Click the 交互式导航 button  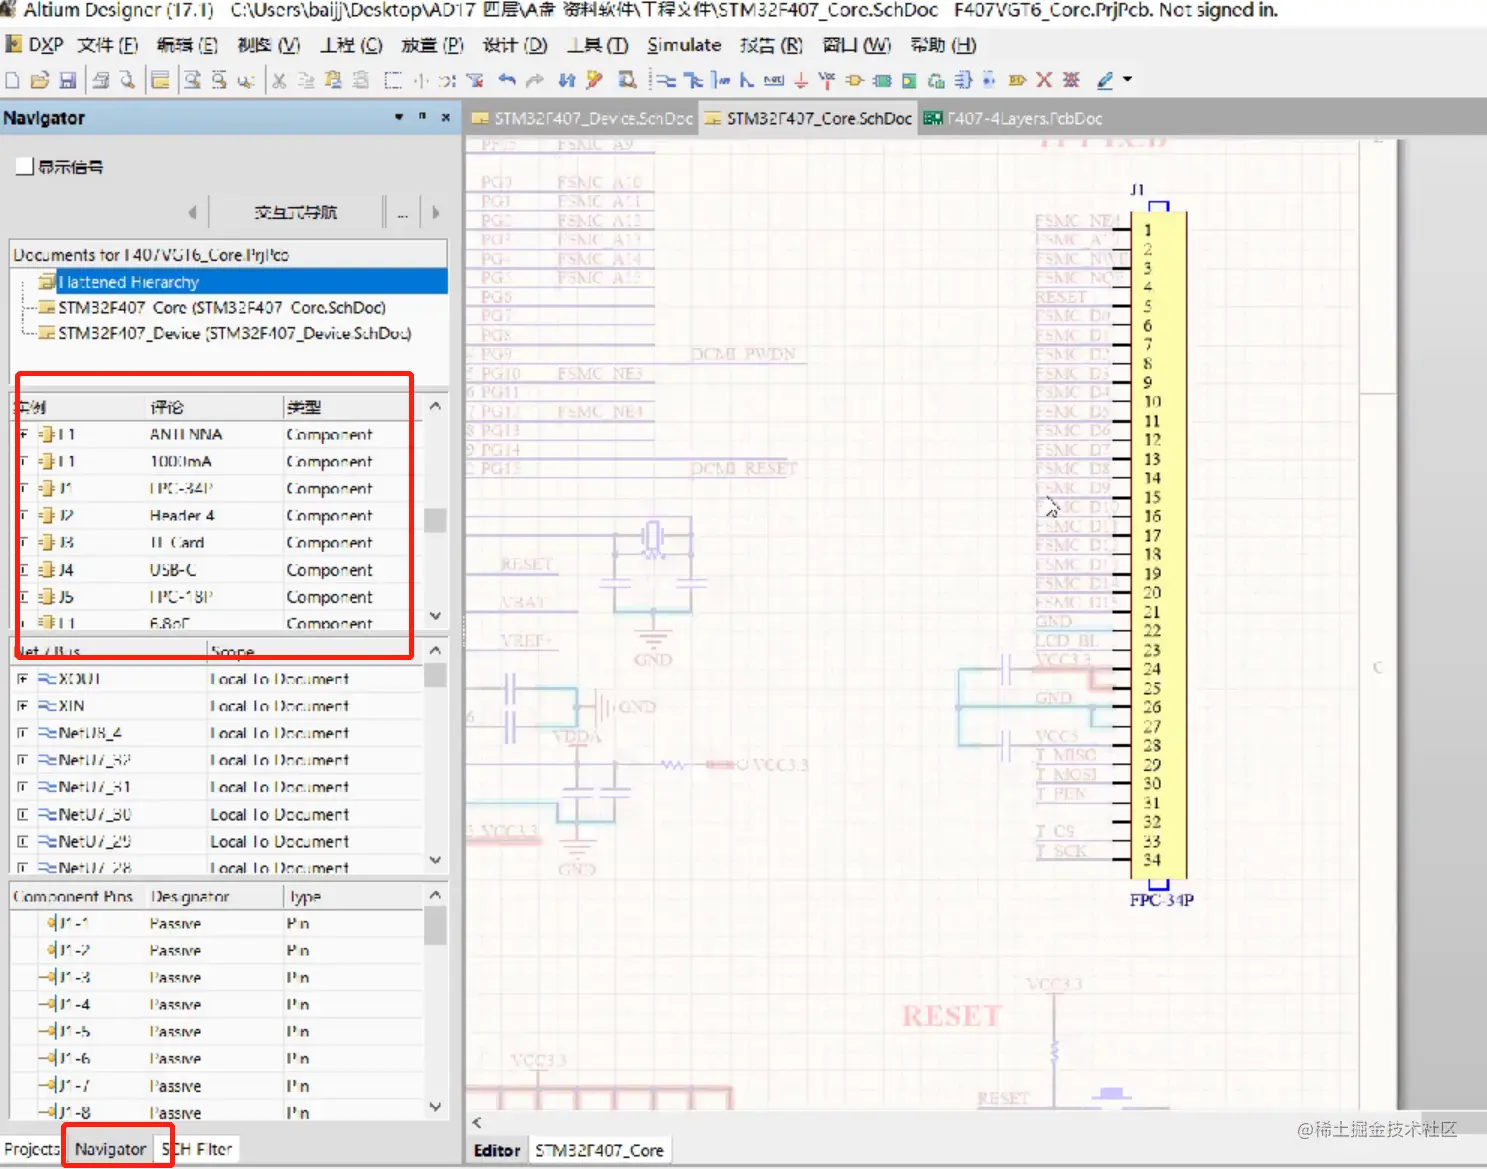[x=295, y=212]
